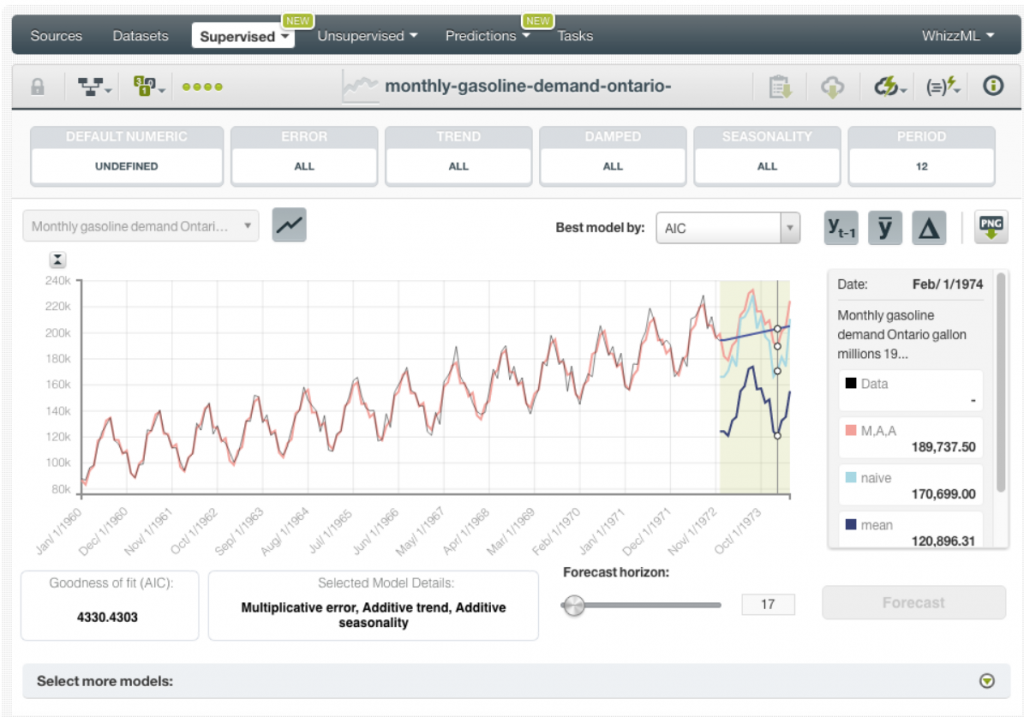Screen dimensions: 1024x717
Task: Export chart using the PNG icon
Action: (x=991, y=227)
